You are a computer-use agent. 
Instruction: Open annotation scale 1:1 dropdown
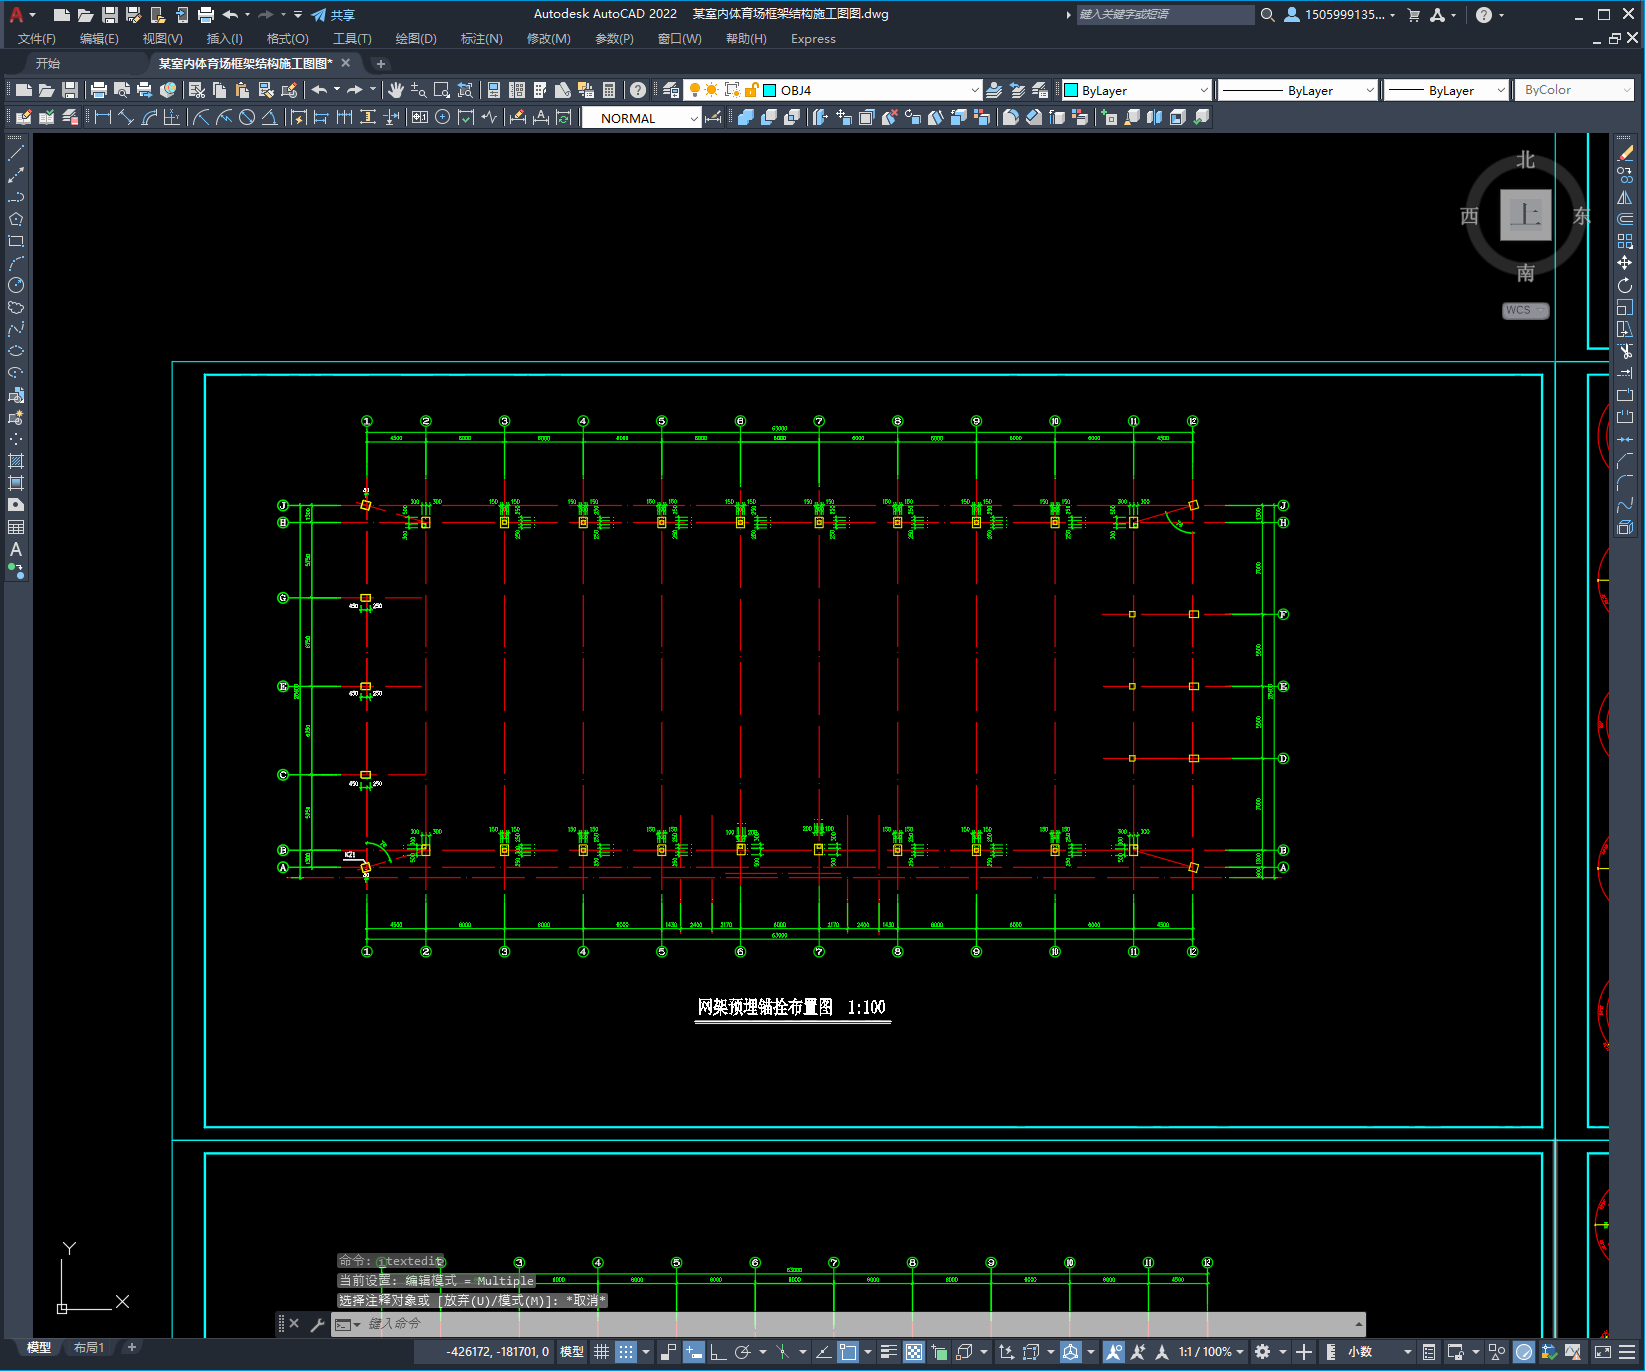(1210, 1352)
